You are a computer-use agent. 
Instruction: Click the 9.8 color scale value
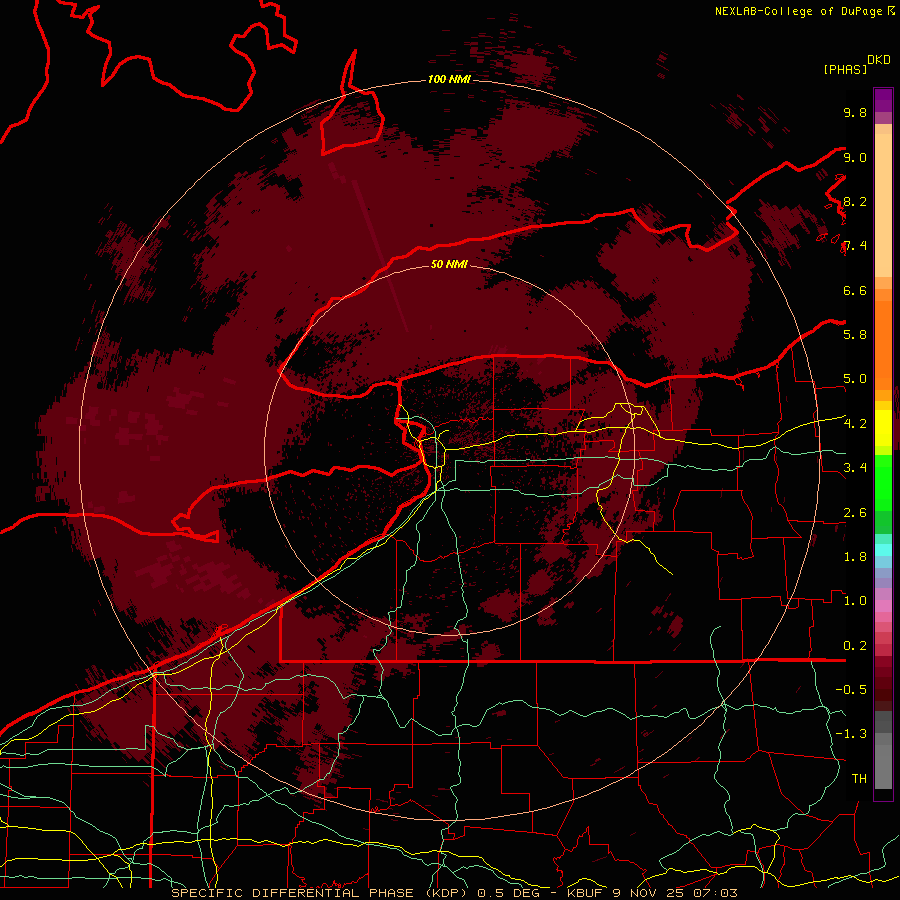(x=855, y=112)
